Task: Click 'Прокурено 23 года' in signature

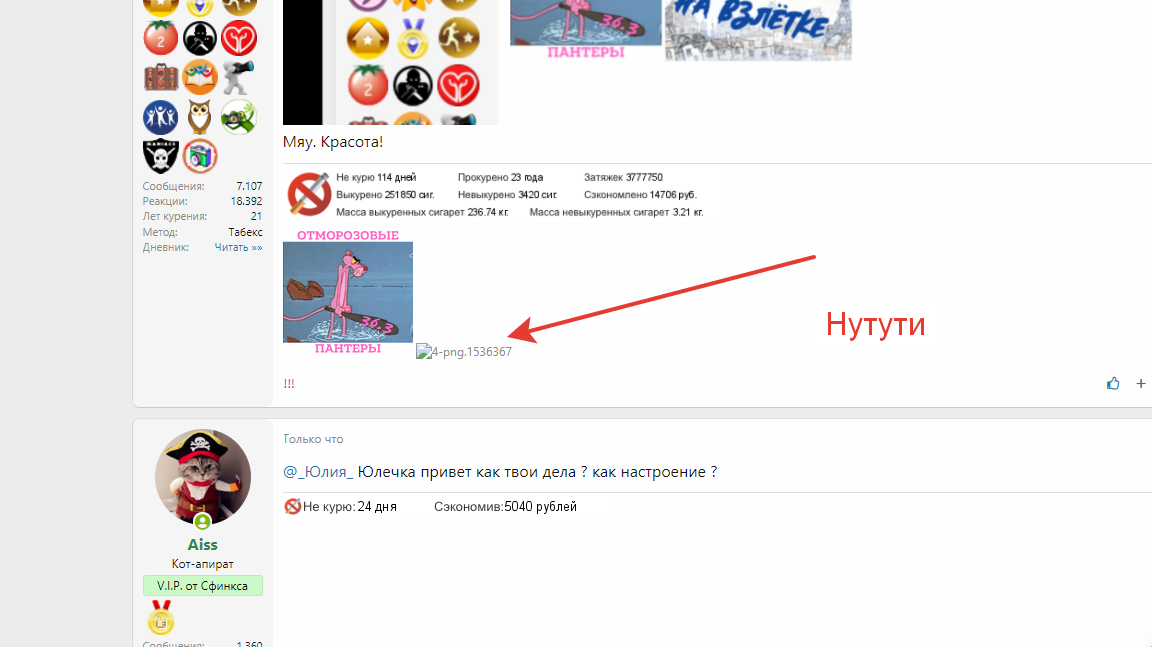Action: coord(500,177)
